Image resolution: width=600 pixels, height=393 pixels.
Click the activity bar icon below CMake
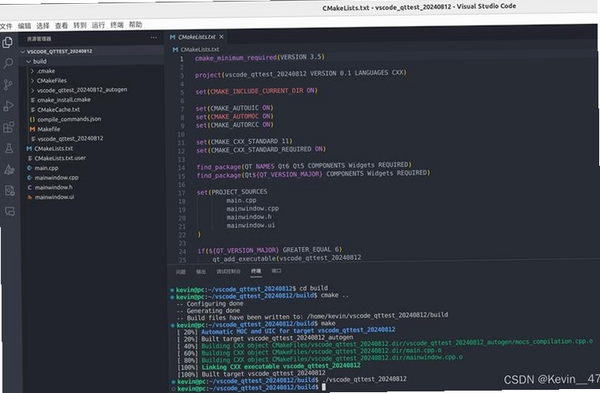click(x=10, y=190)
